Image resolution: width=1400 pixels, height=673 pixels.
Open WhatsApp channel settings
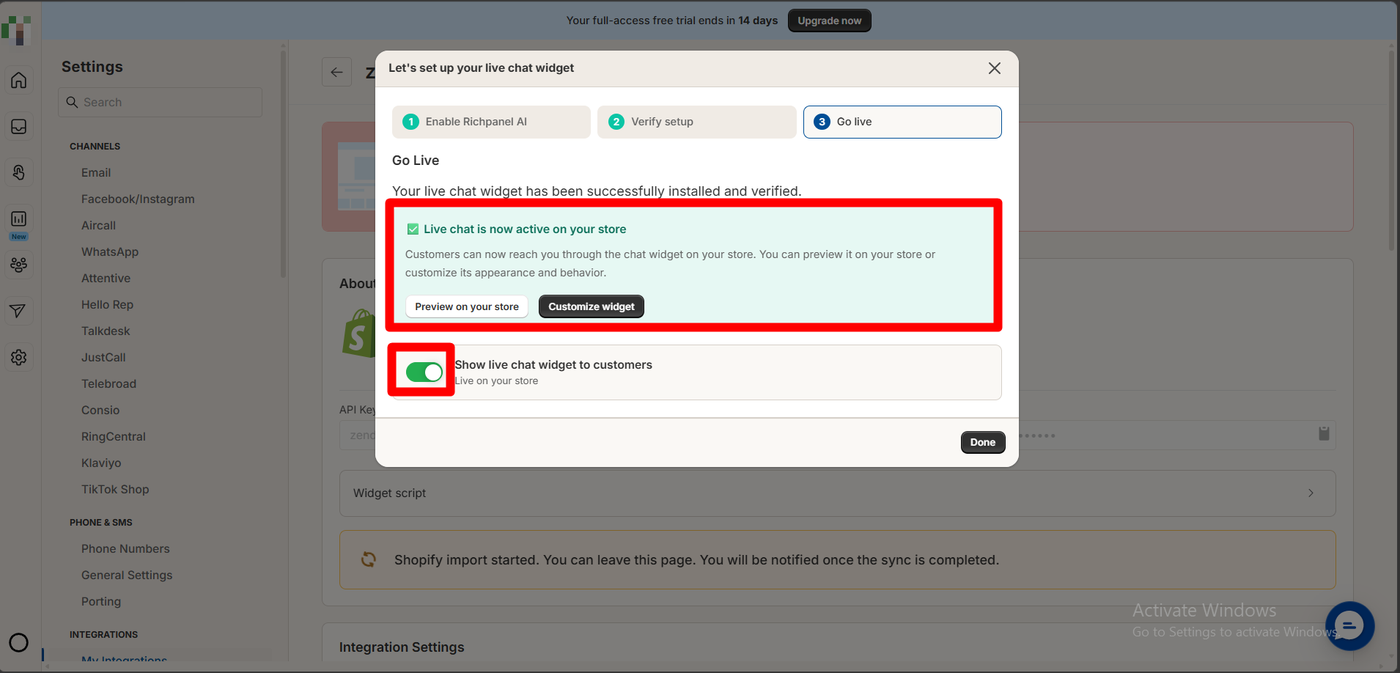[110, 252]
